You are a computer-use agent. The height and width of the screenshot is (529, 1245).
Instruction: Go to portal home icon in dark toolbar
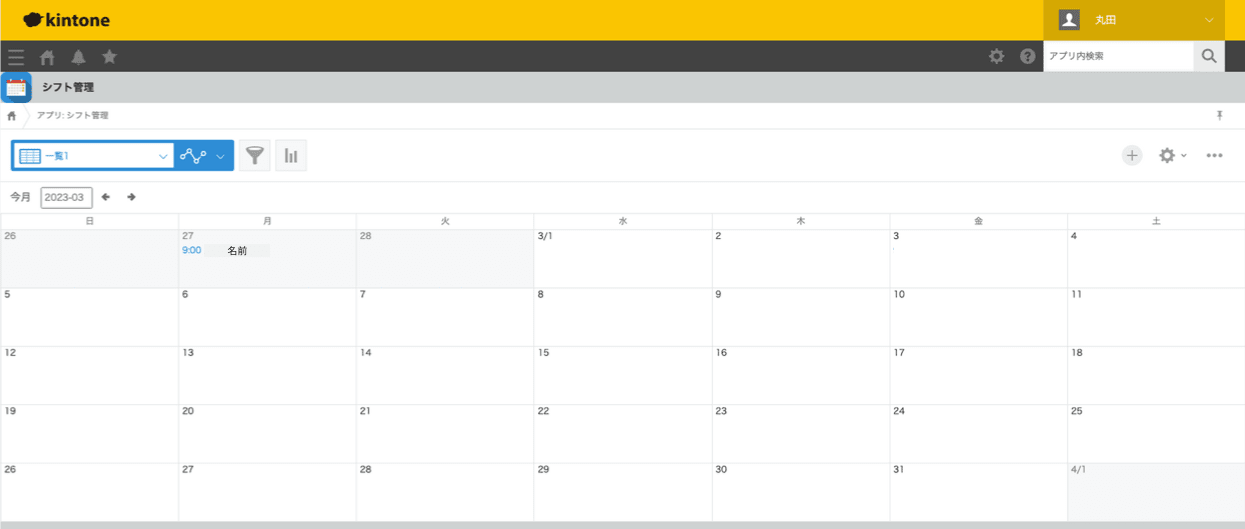pyautogui.click(x=47, y=57)
